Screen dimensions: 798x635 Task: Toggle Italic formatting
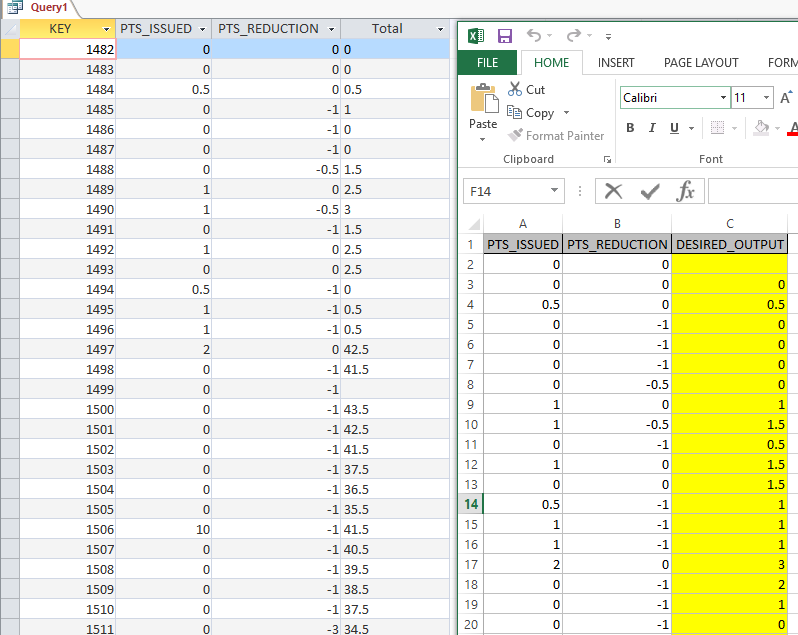[652, 128]
